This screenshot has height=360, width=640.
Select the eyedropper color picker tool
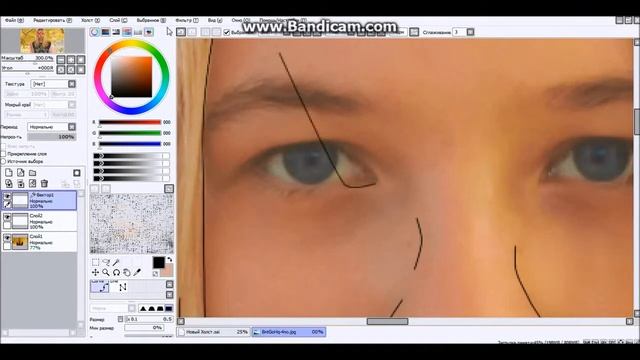(137, 272)
